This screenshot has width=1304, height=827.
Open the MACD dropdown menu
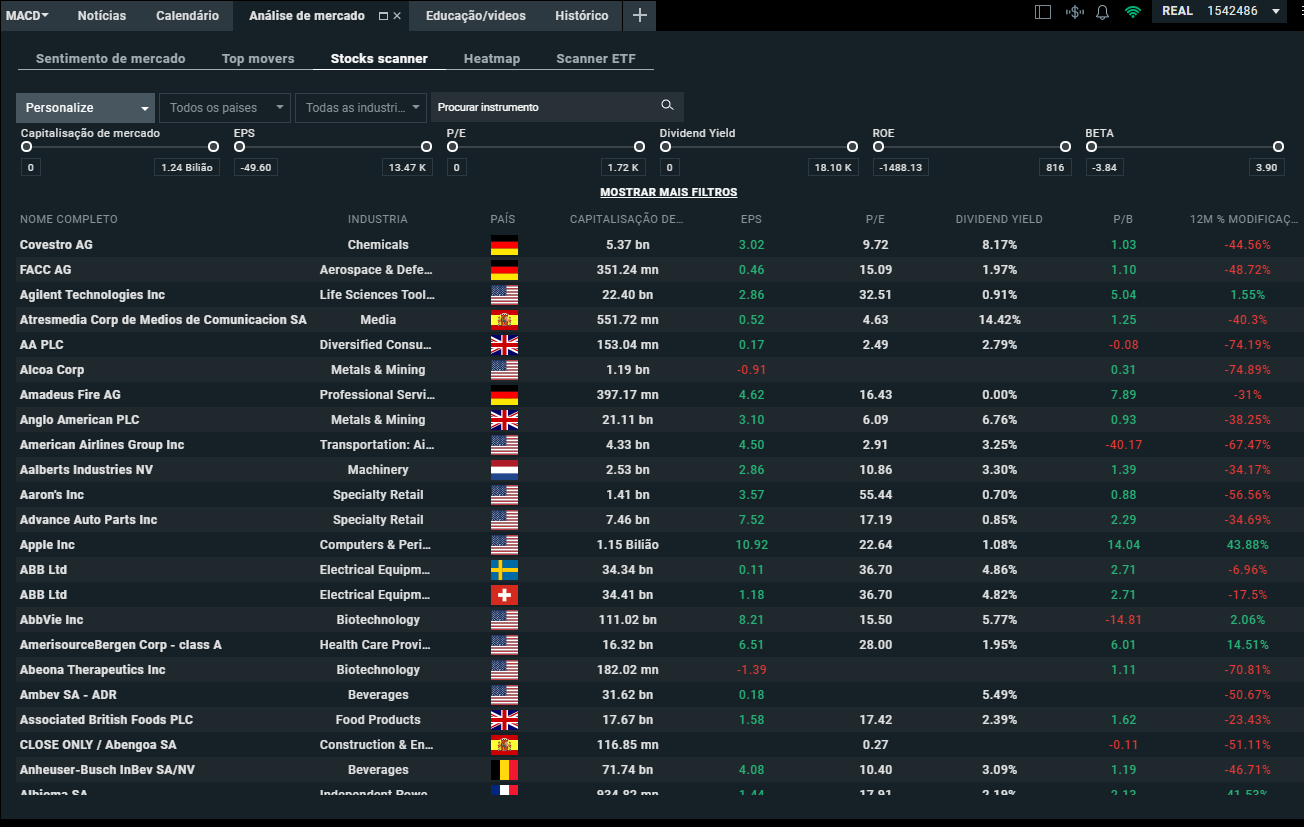tap(28, 15)
